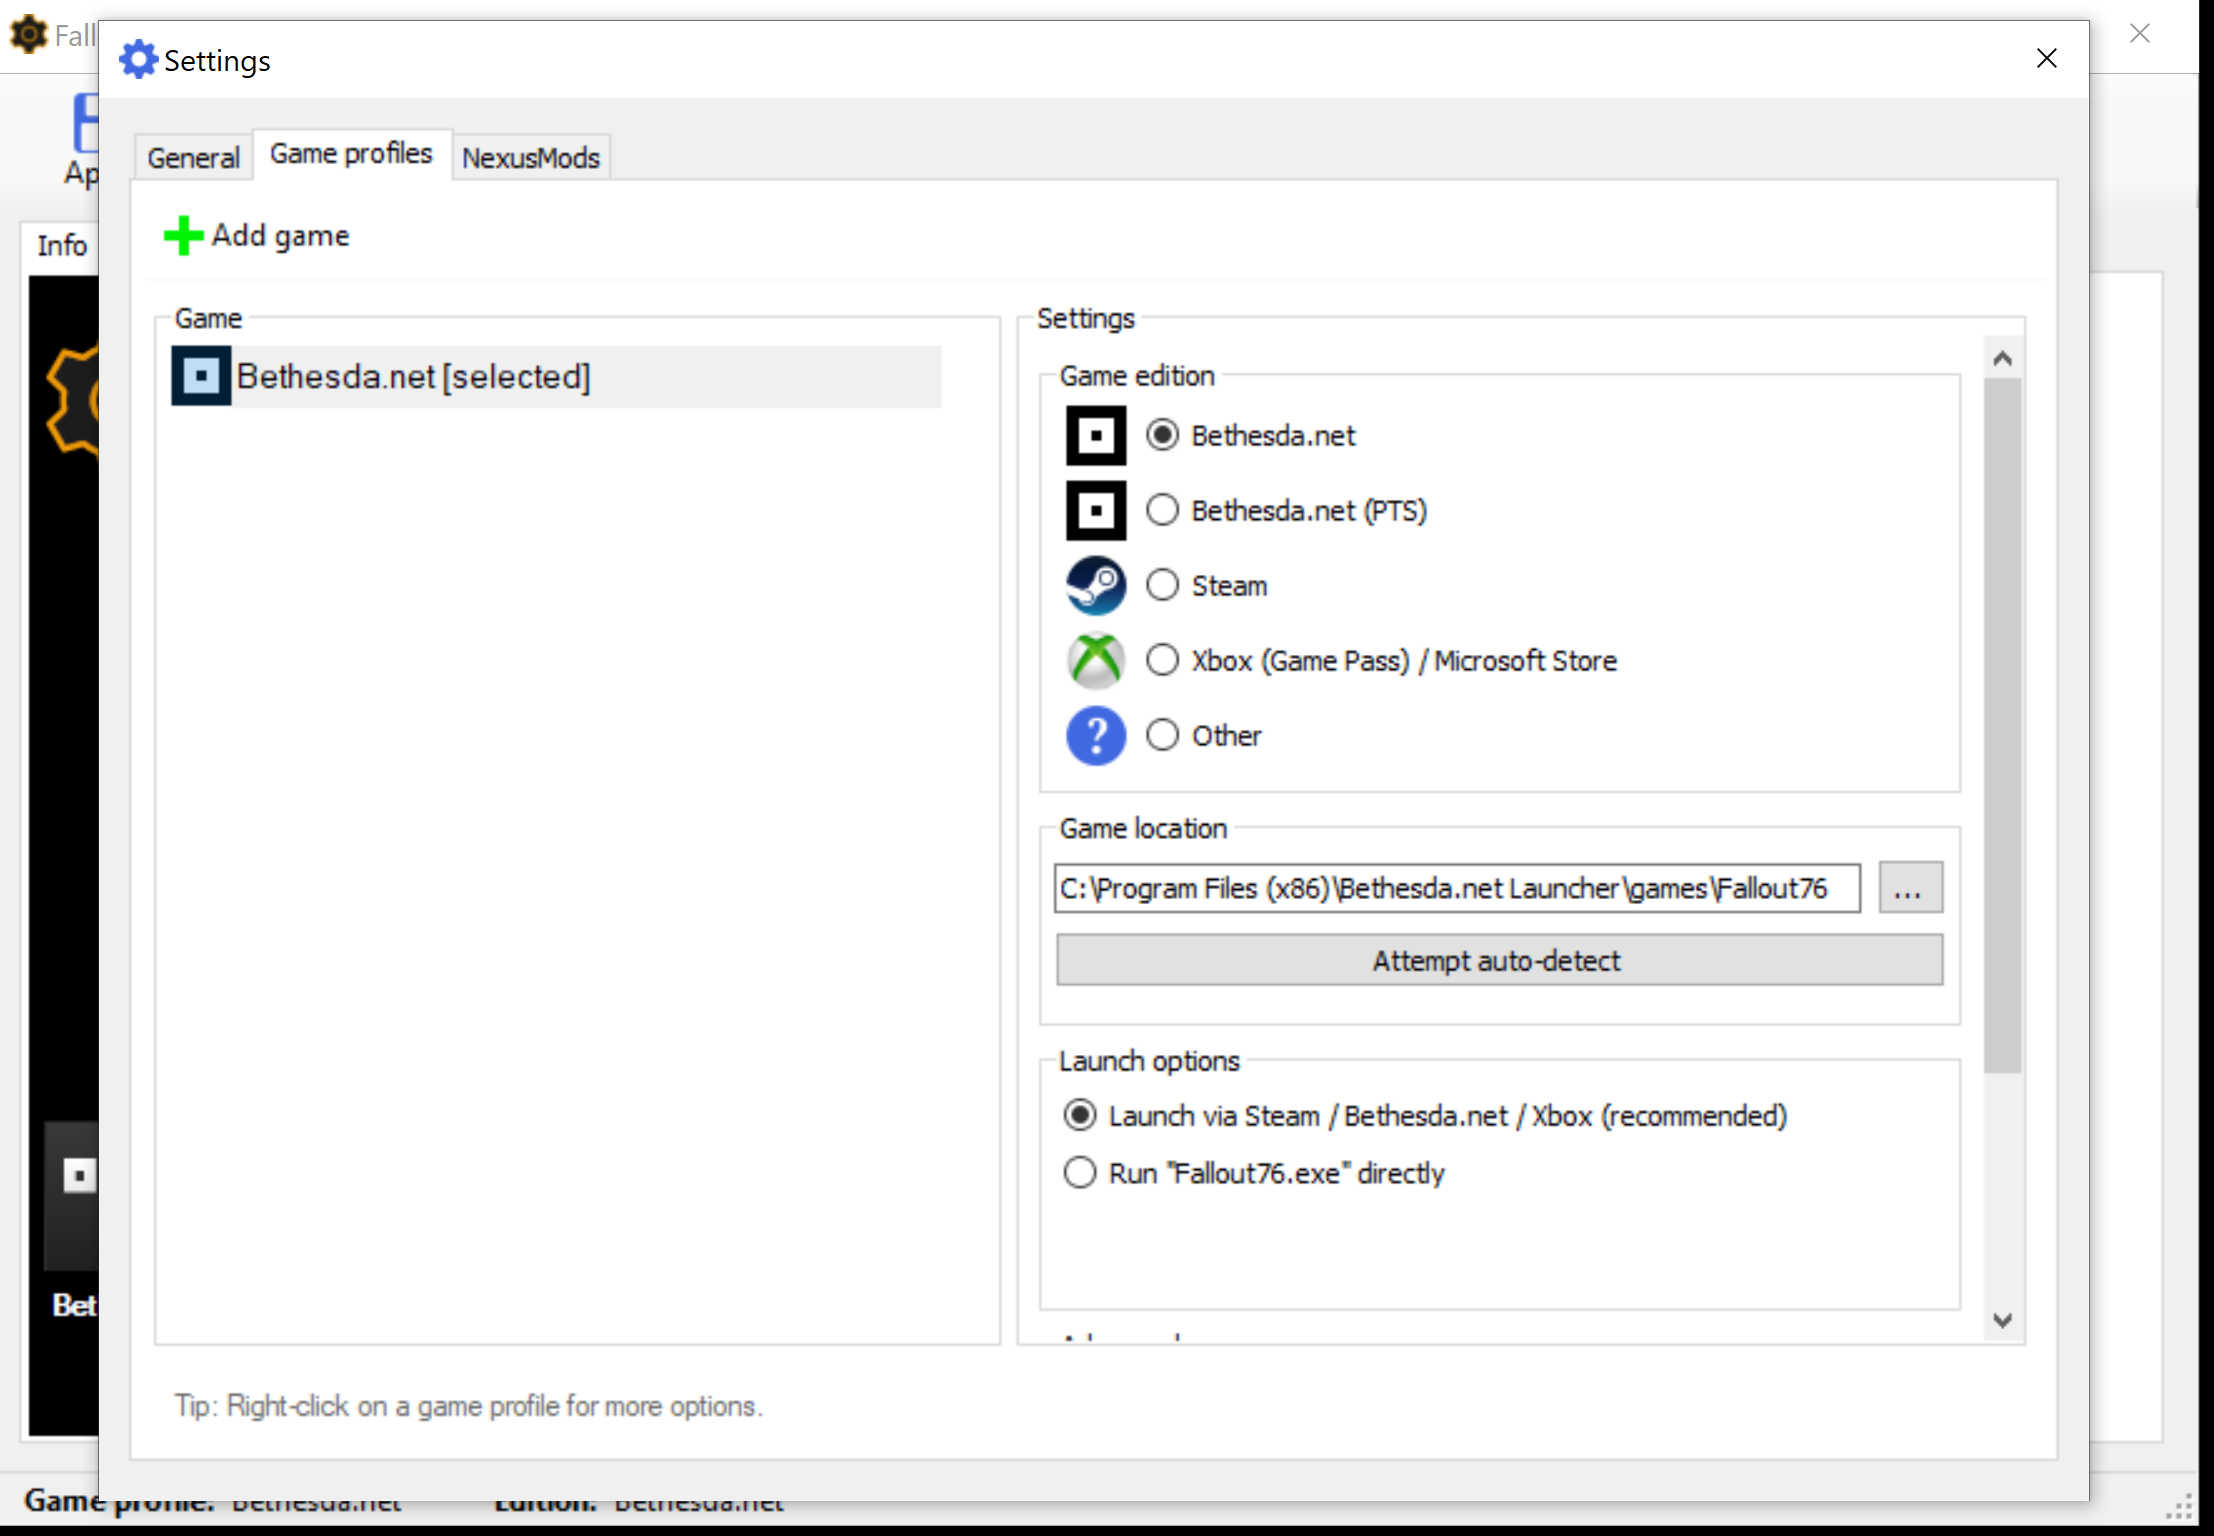Image resolution: width=2214 pixels, height=1536 pixels.
Task: Close the Settings dialog
Action: click(x=2046, y=59)
